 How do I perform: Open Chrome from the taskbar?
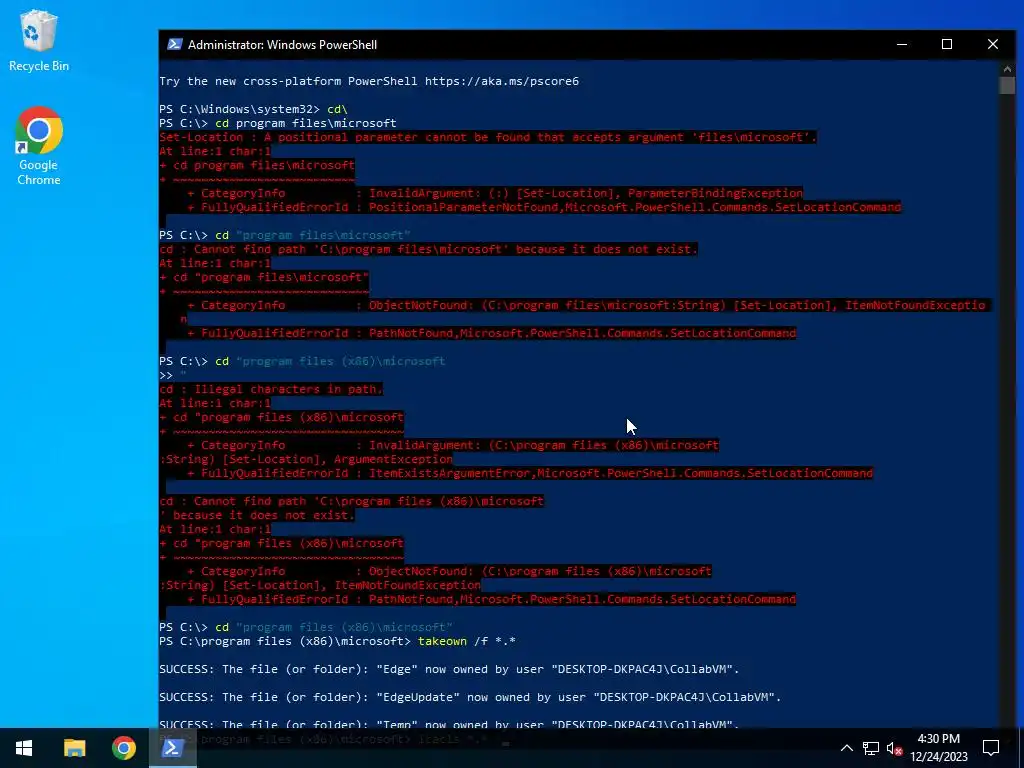click(x=123, y=748)
